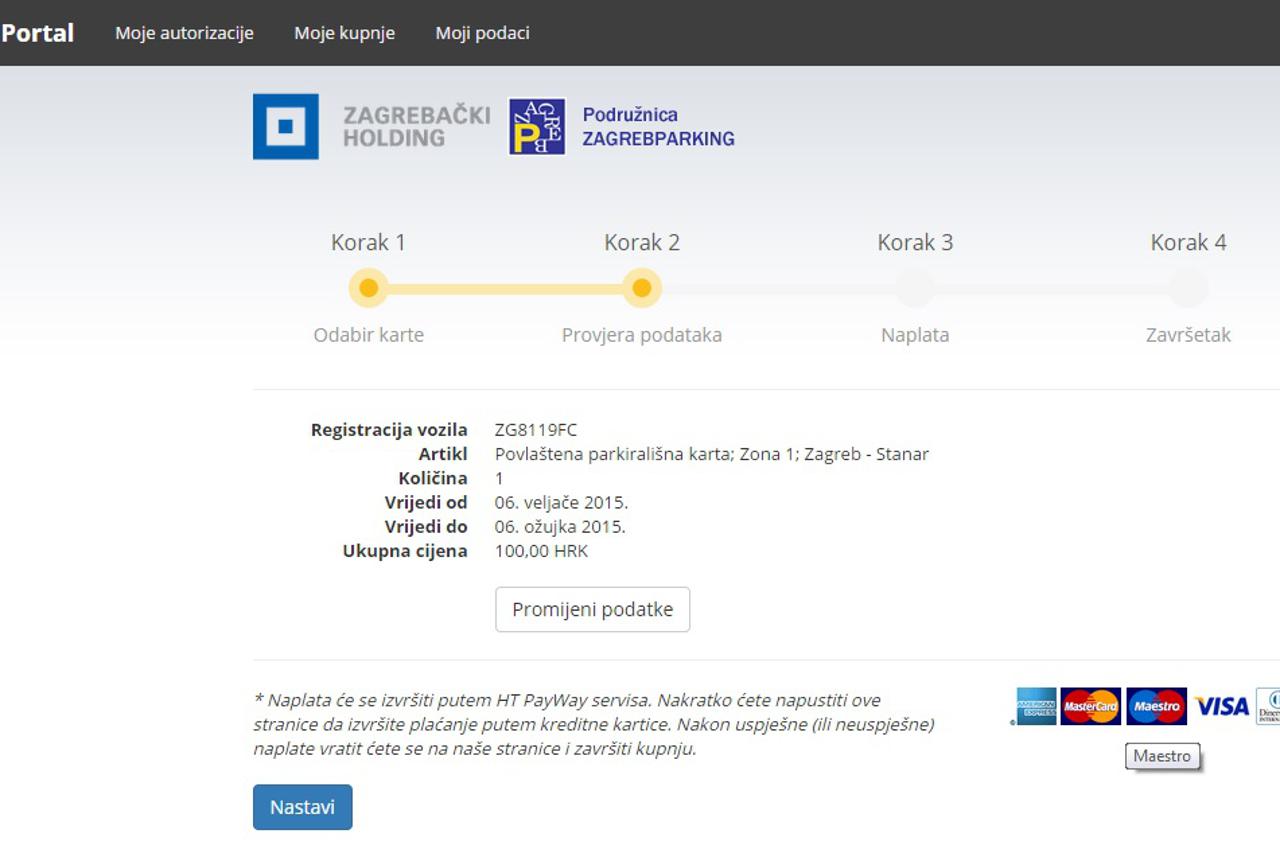Click the Maestro tooltip label
Viewport: 1280px width, 853px height.
pos(1162,757)
